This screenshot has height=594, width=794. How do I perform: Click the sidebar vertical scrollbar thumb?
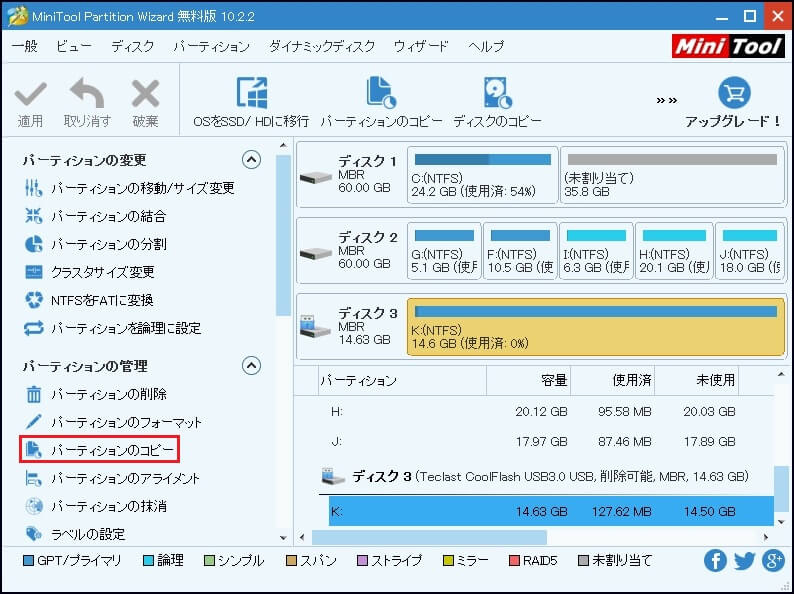(283, 235)
